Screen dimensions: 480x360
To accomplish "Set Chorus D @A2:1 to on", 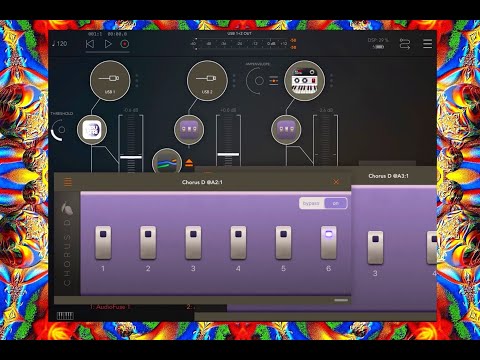I will [x=336, y=203].
